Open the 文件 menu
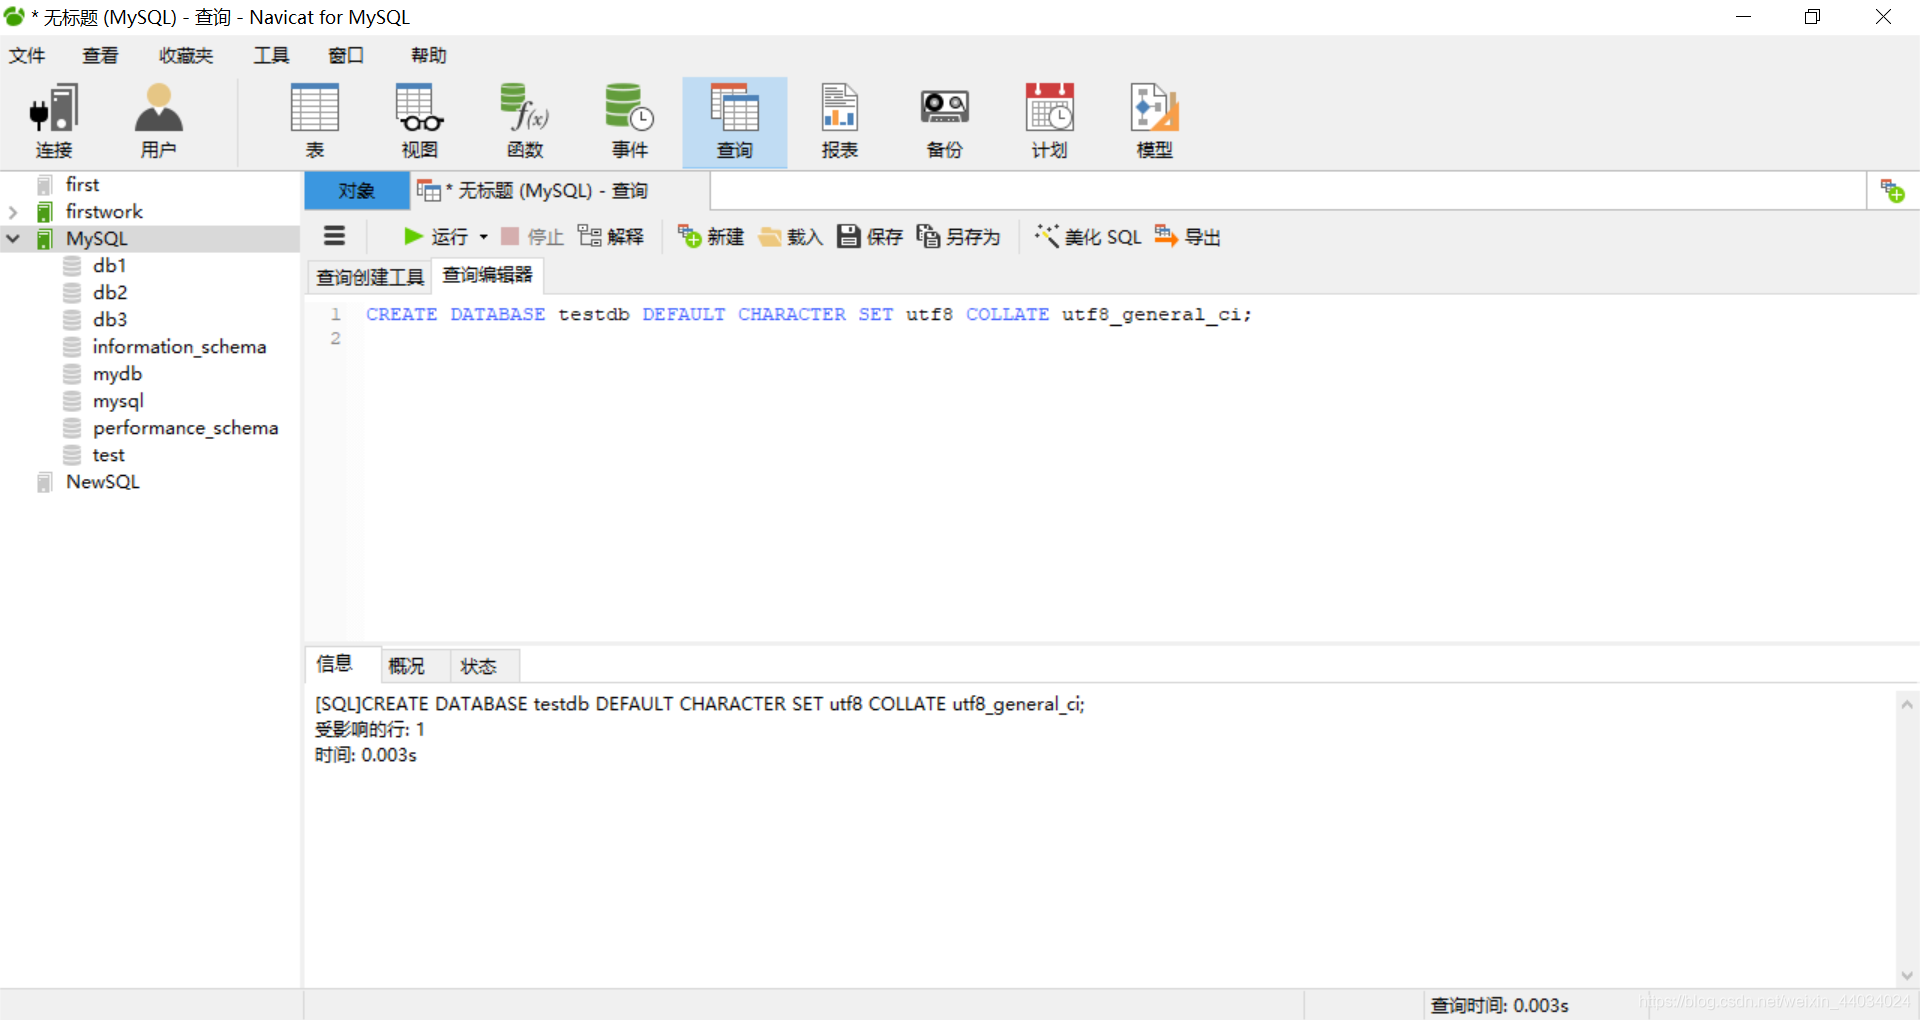 (x=27, y=55)
